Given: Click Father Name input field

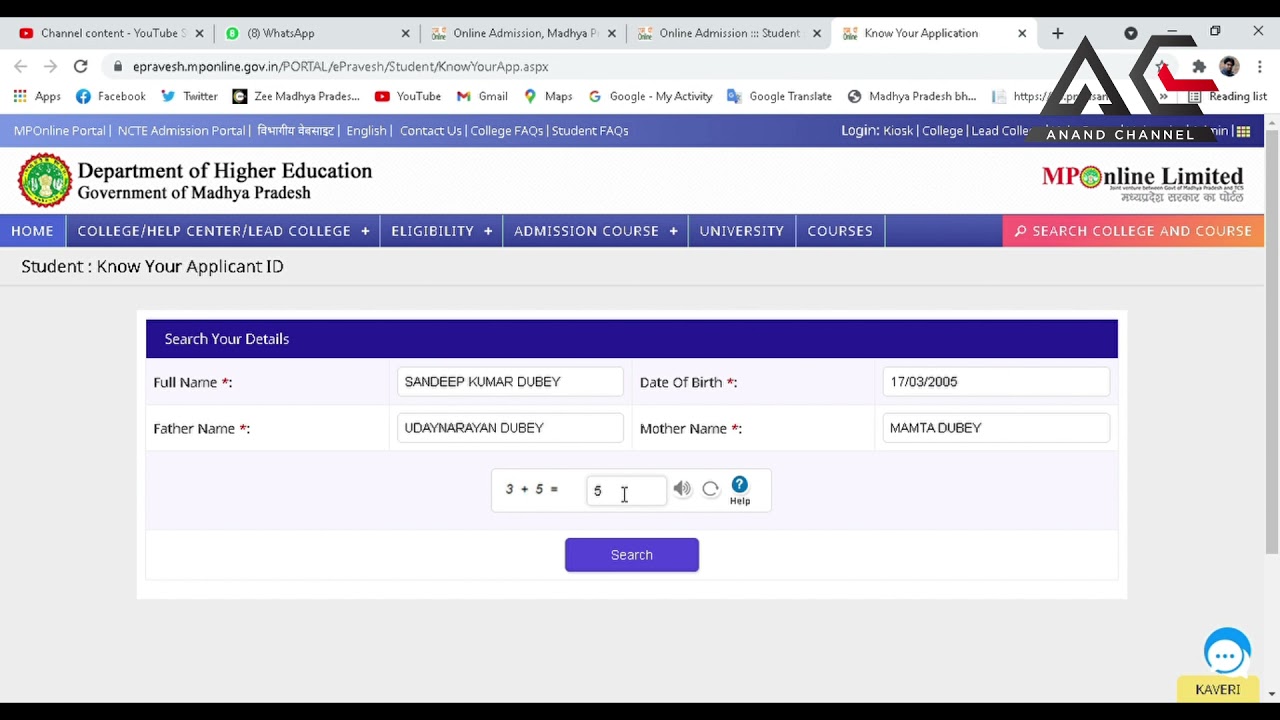Looking at the screenshot, I should tap(510, 428).
